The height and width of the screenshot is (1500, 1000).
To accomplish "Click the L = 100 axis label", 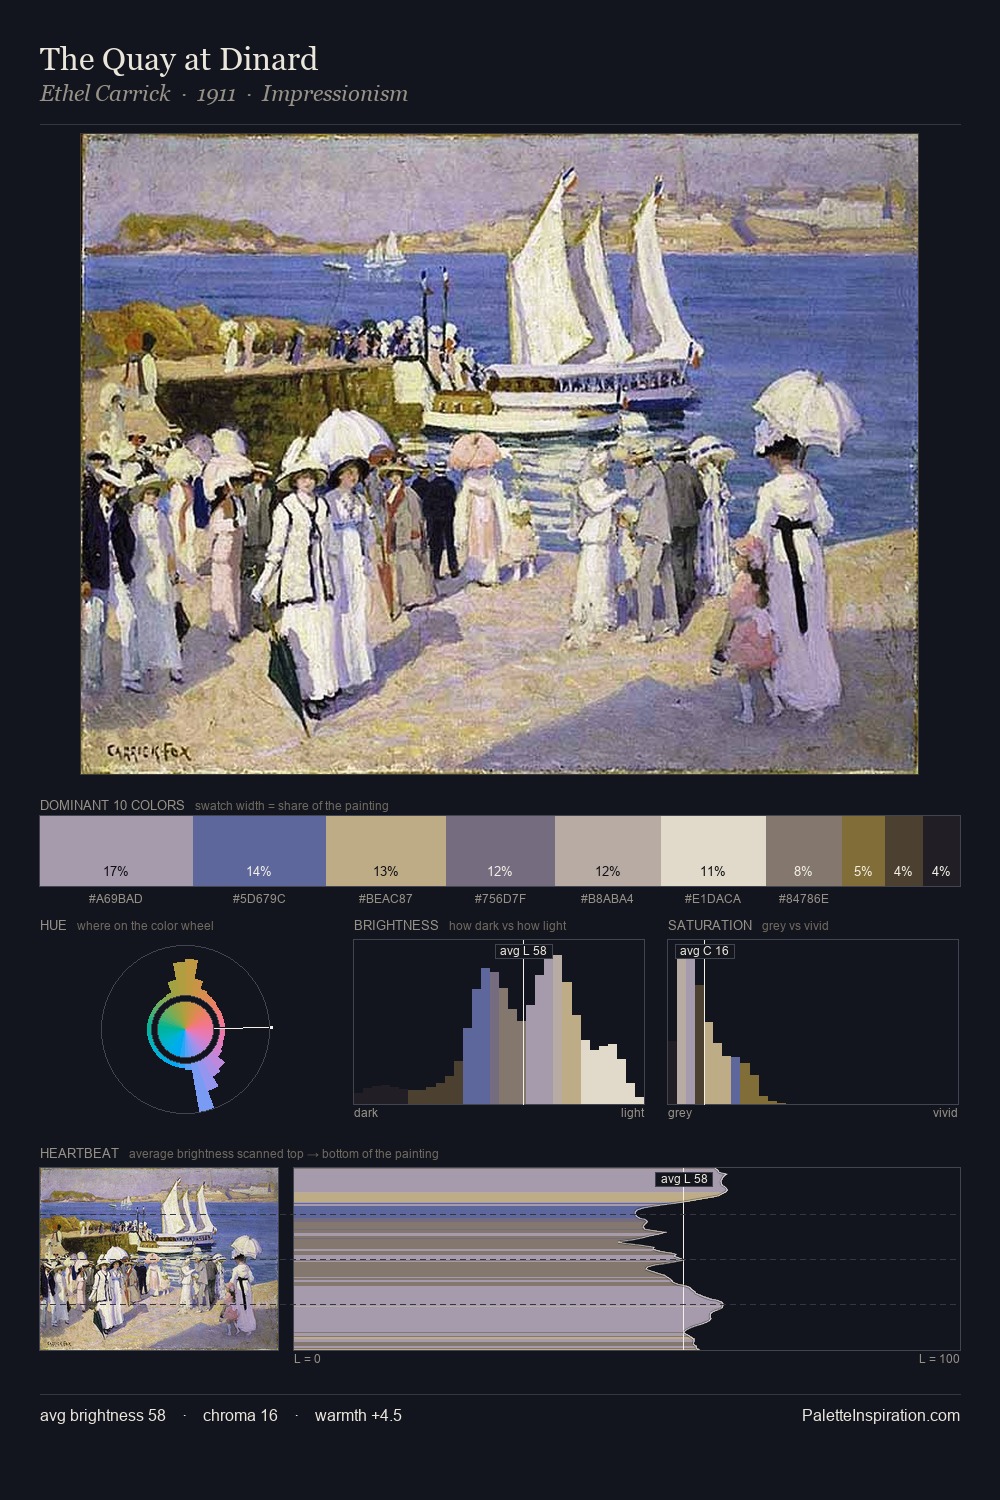I will click(939, 1359).
